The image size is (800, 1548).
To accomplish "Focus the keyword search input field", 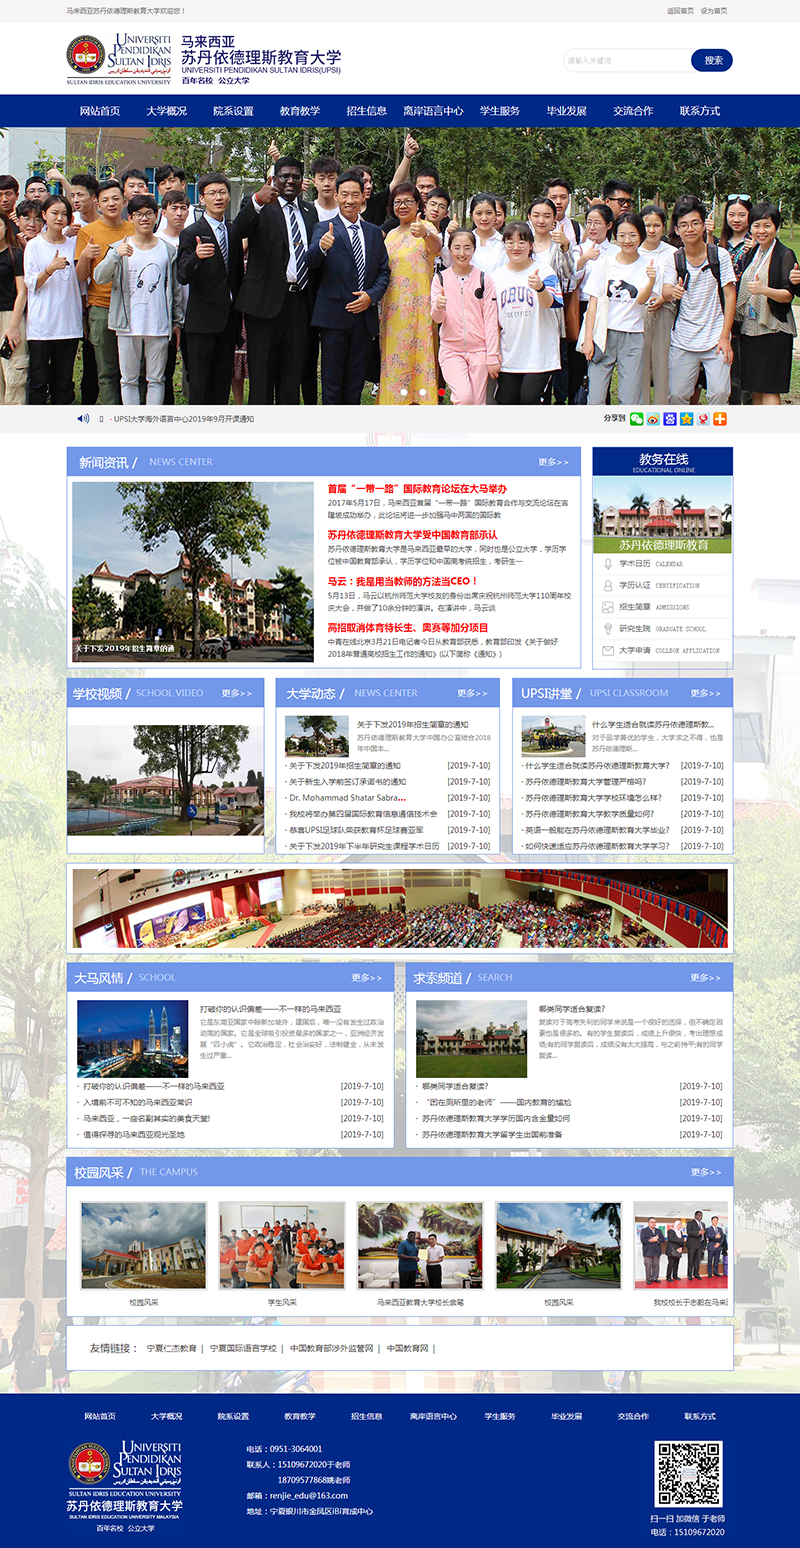I will (628, 60).
